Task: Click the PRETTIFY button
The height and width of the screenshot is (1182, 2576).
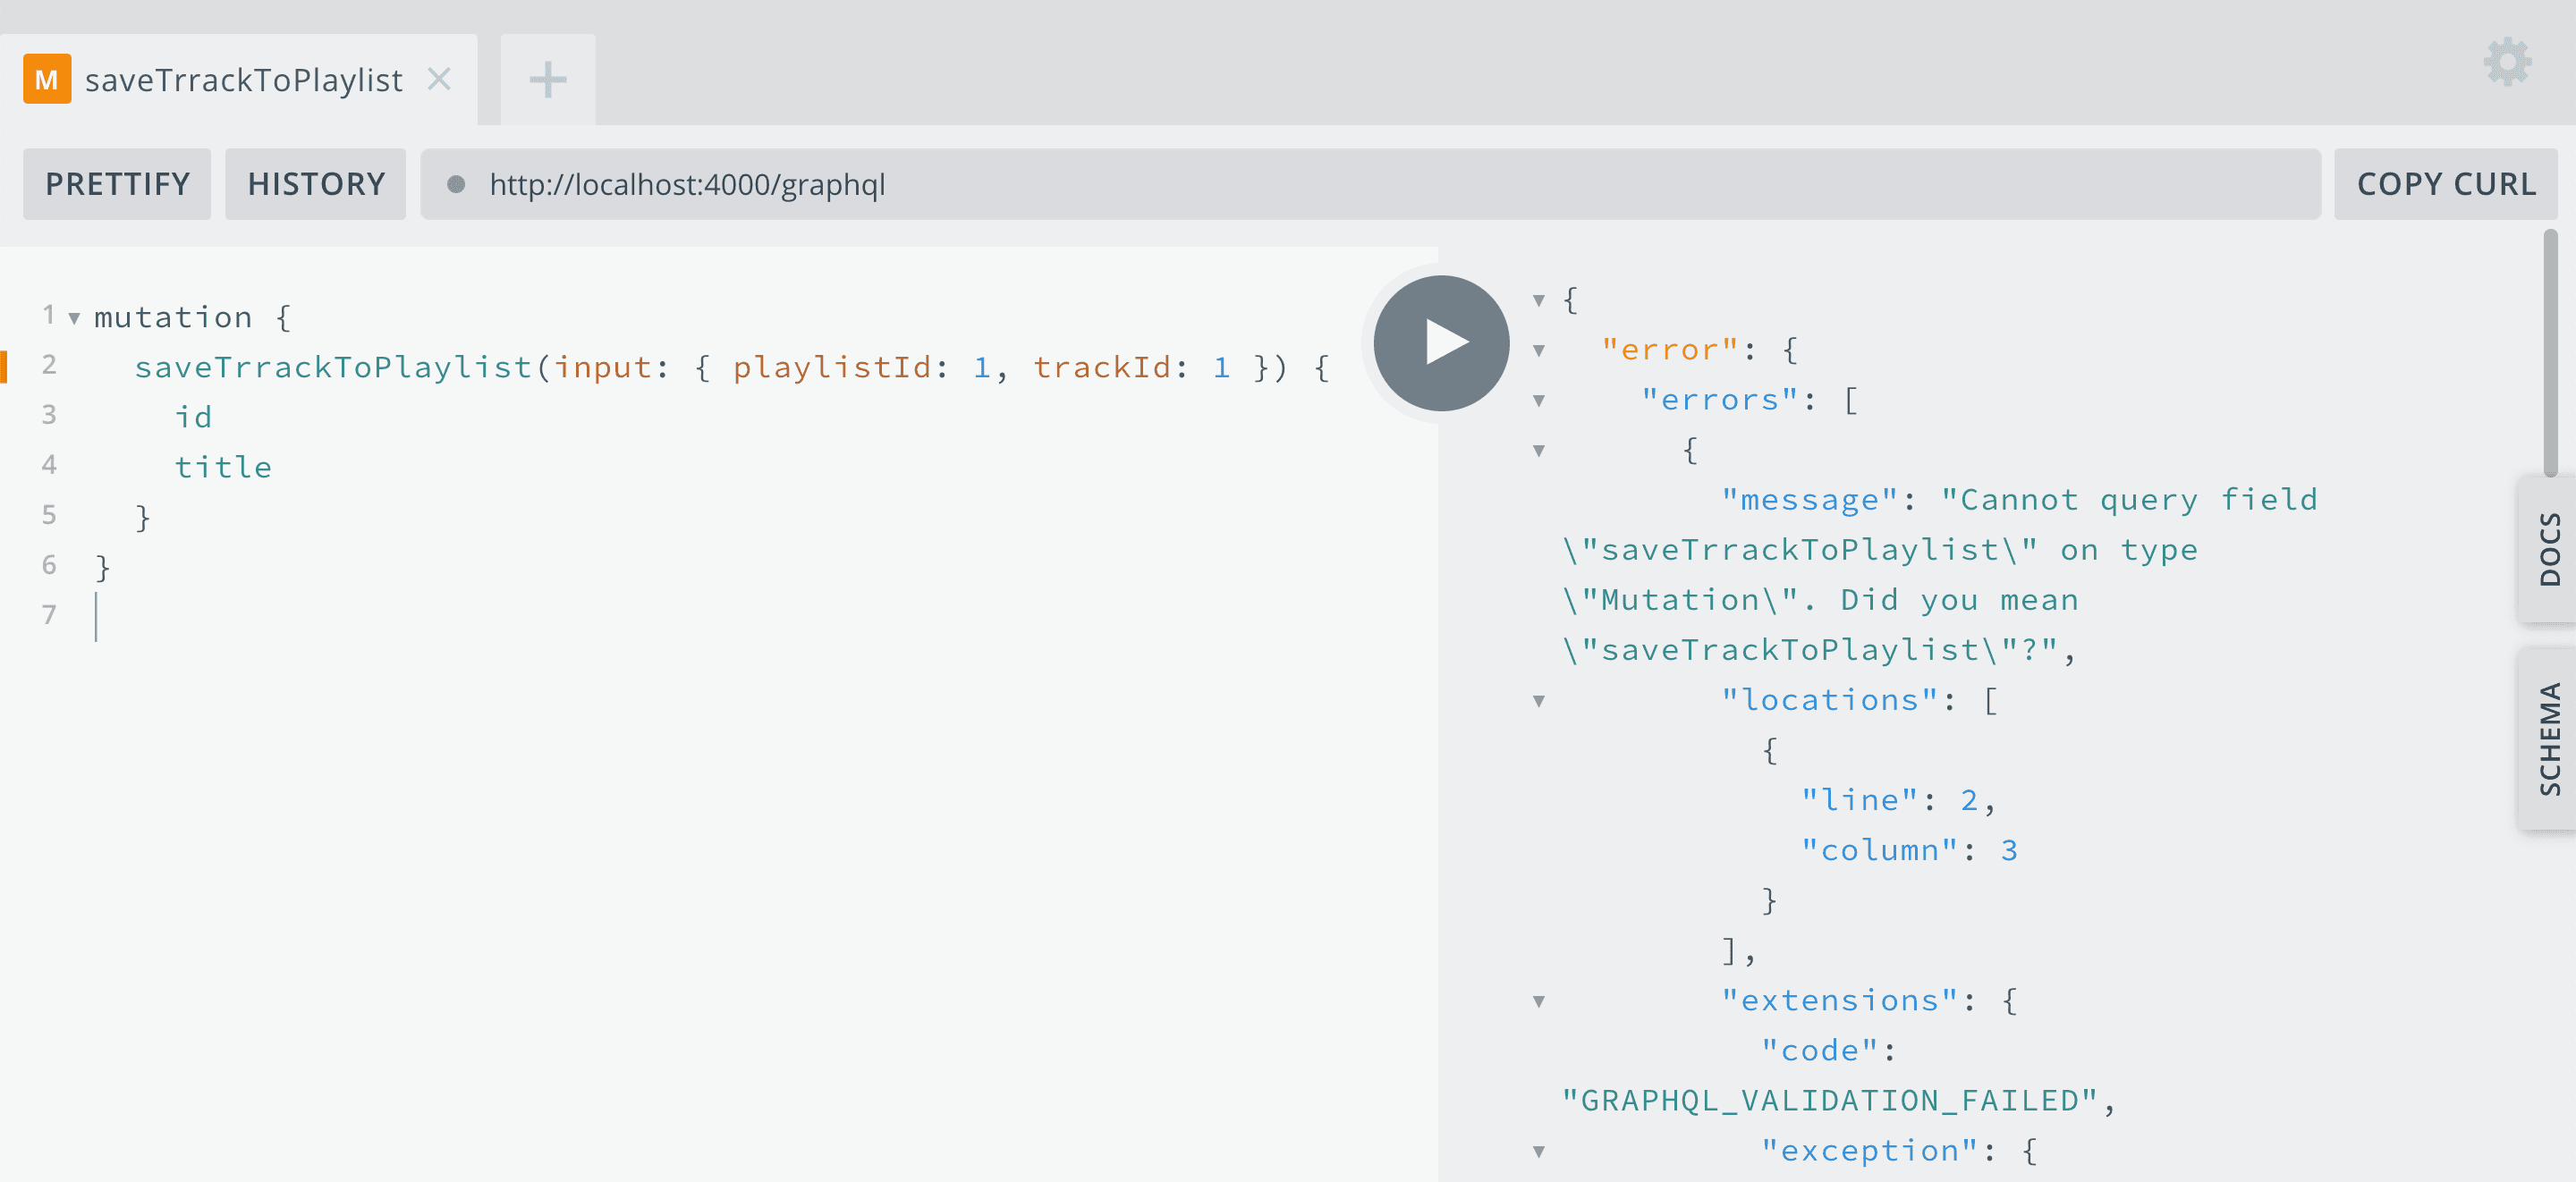Action: tap(117, 184)
